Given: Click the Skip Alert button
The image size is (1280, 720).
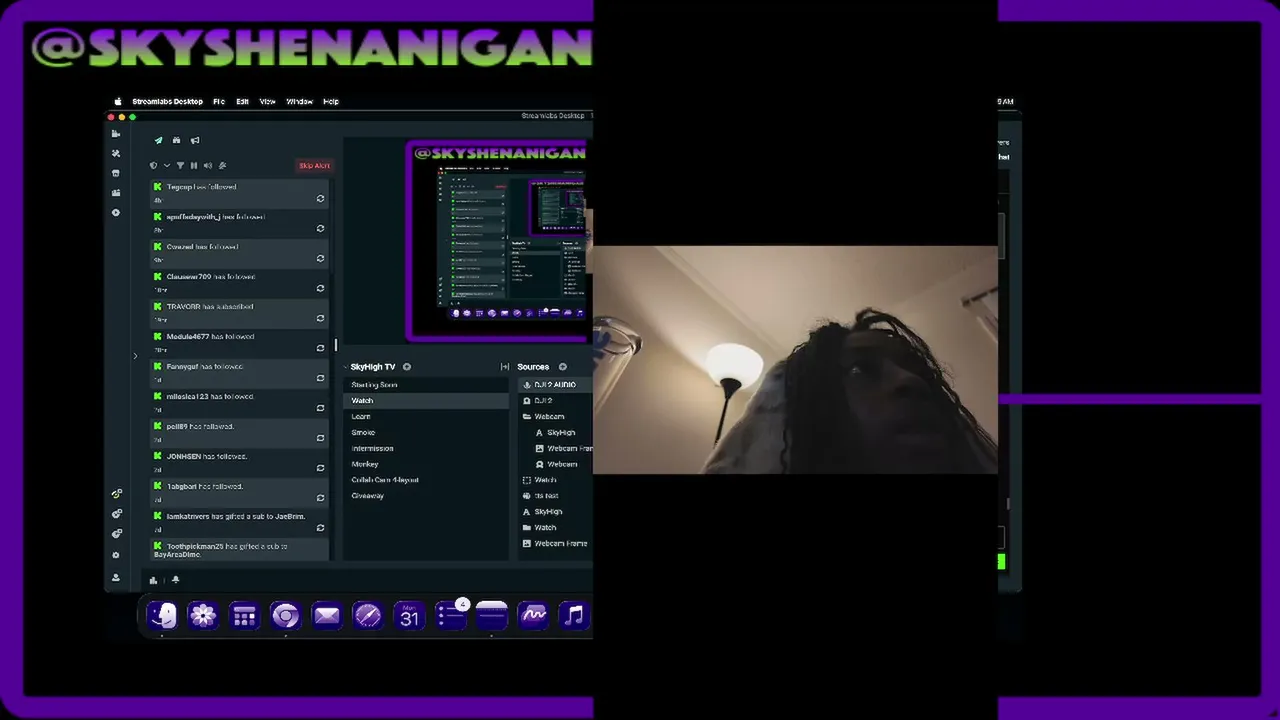Looking at the screenshot, I should coord(314,166).
